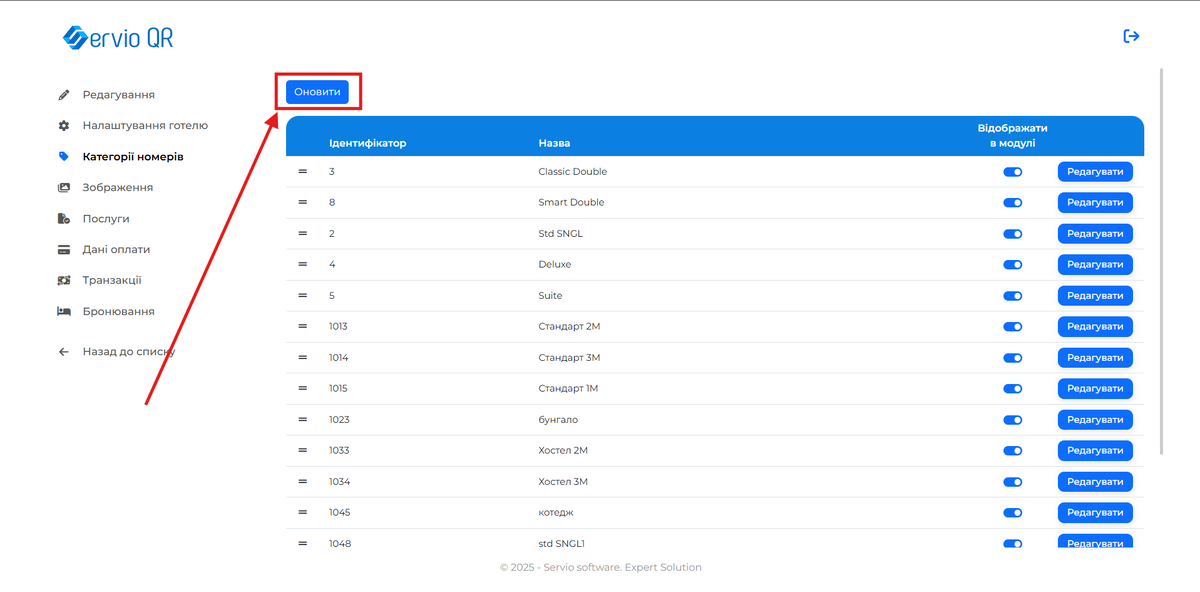
Task: Disable module display for Deluxe category
Action: pos(1012,265)
